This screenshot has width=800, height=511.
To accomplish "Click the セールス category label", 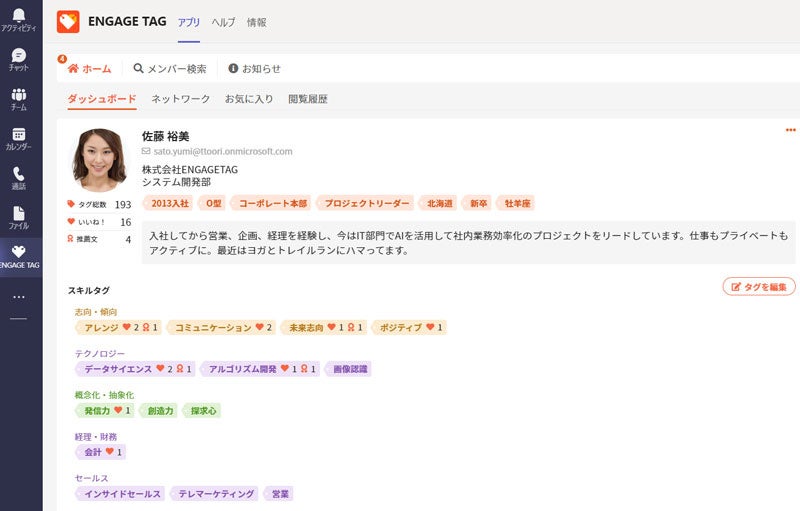I will click(91, 478).
